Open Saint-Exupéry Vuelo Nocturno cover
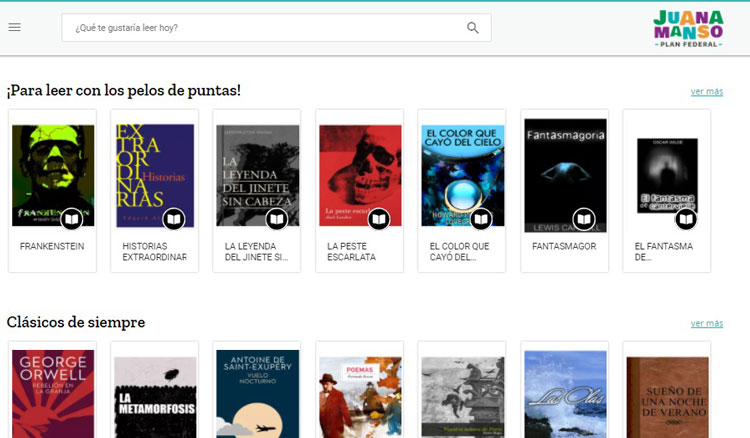The width and height of the screenshot is (750, 438). coord(257,394)
